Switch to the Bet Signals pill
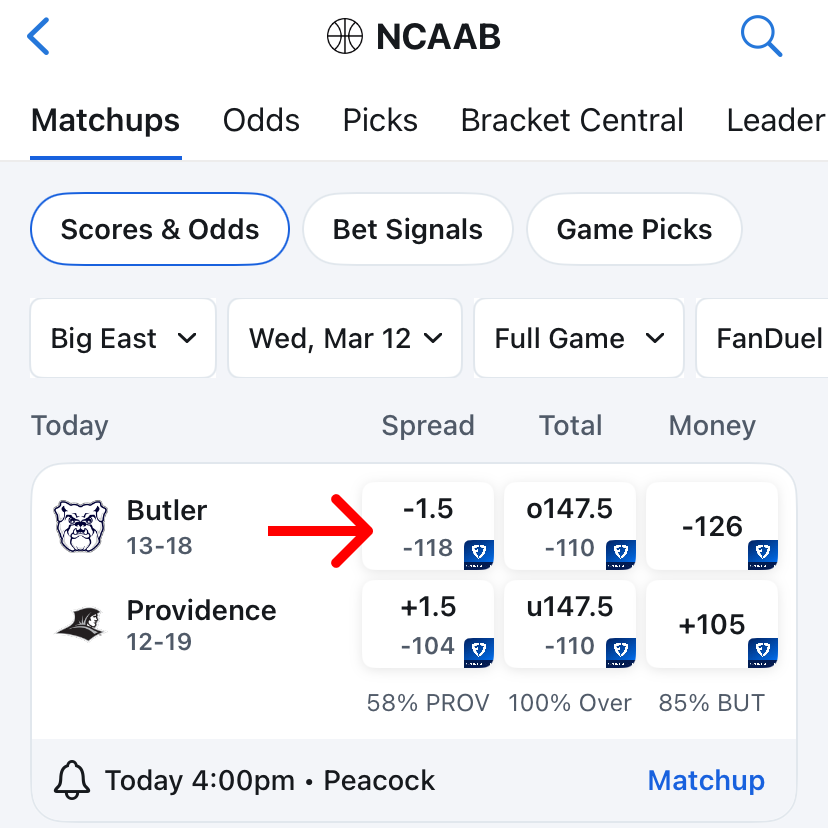 tap(408, 229)
